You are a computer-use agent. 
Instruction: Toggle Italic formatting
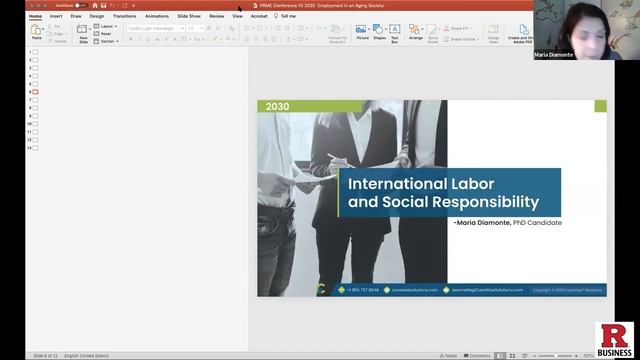click(140, 39)
